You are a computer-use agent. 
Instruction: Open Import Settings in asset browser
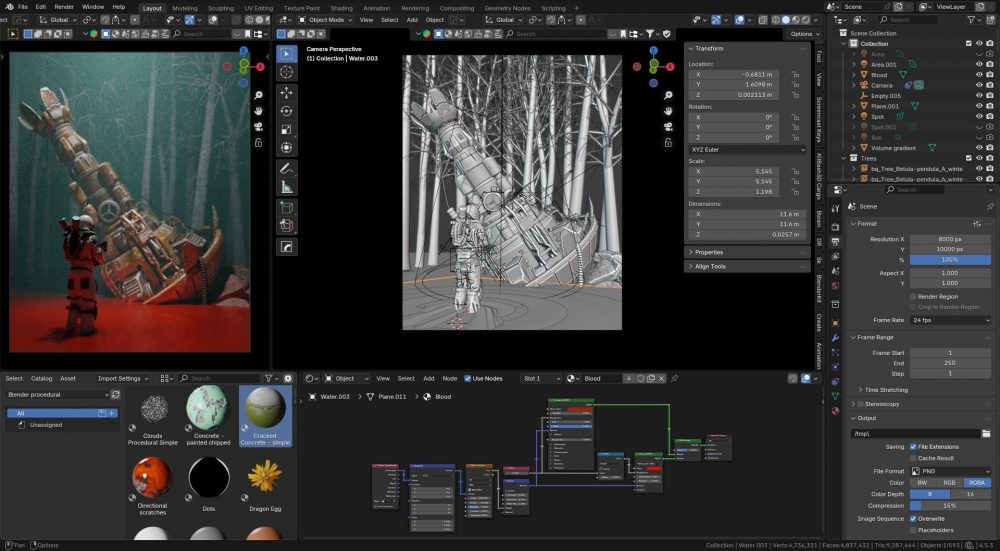click(122, 379)
